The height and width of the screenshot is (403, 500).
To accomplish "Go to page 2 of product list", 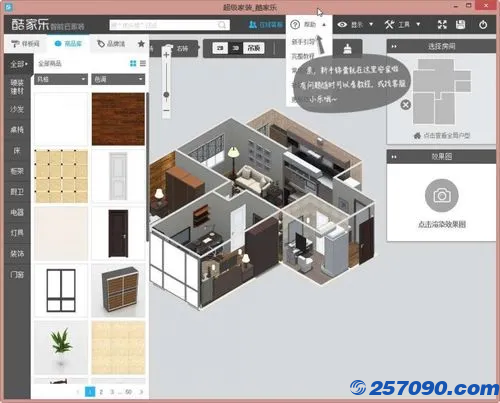I will click(x=101, y=392).
